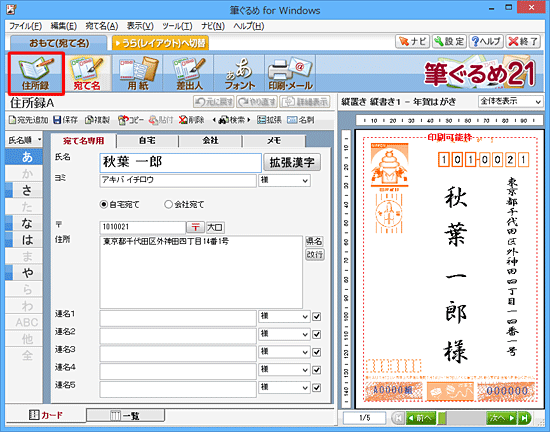550x432 pixels.
Task: Toggle the 連名1 checkbox
Action: point(316,317)
